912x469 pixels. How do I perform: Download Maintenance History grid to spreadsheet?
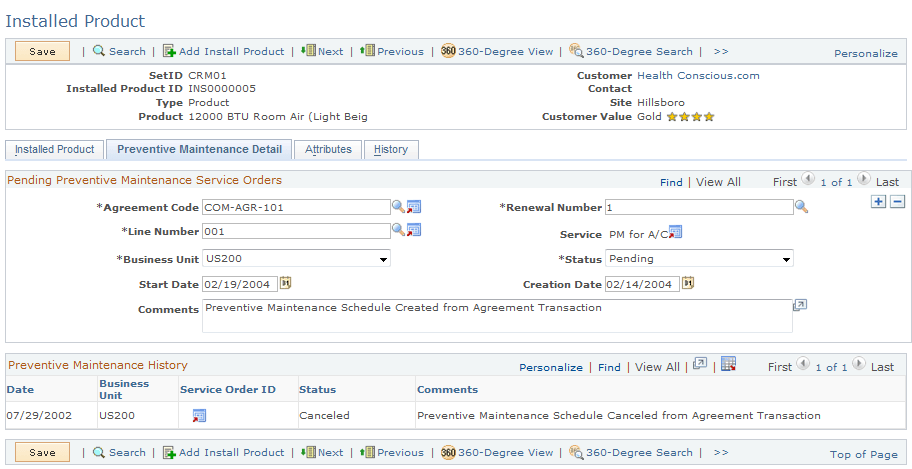[728, 364]
